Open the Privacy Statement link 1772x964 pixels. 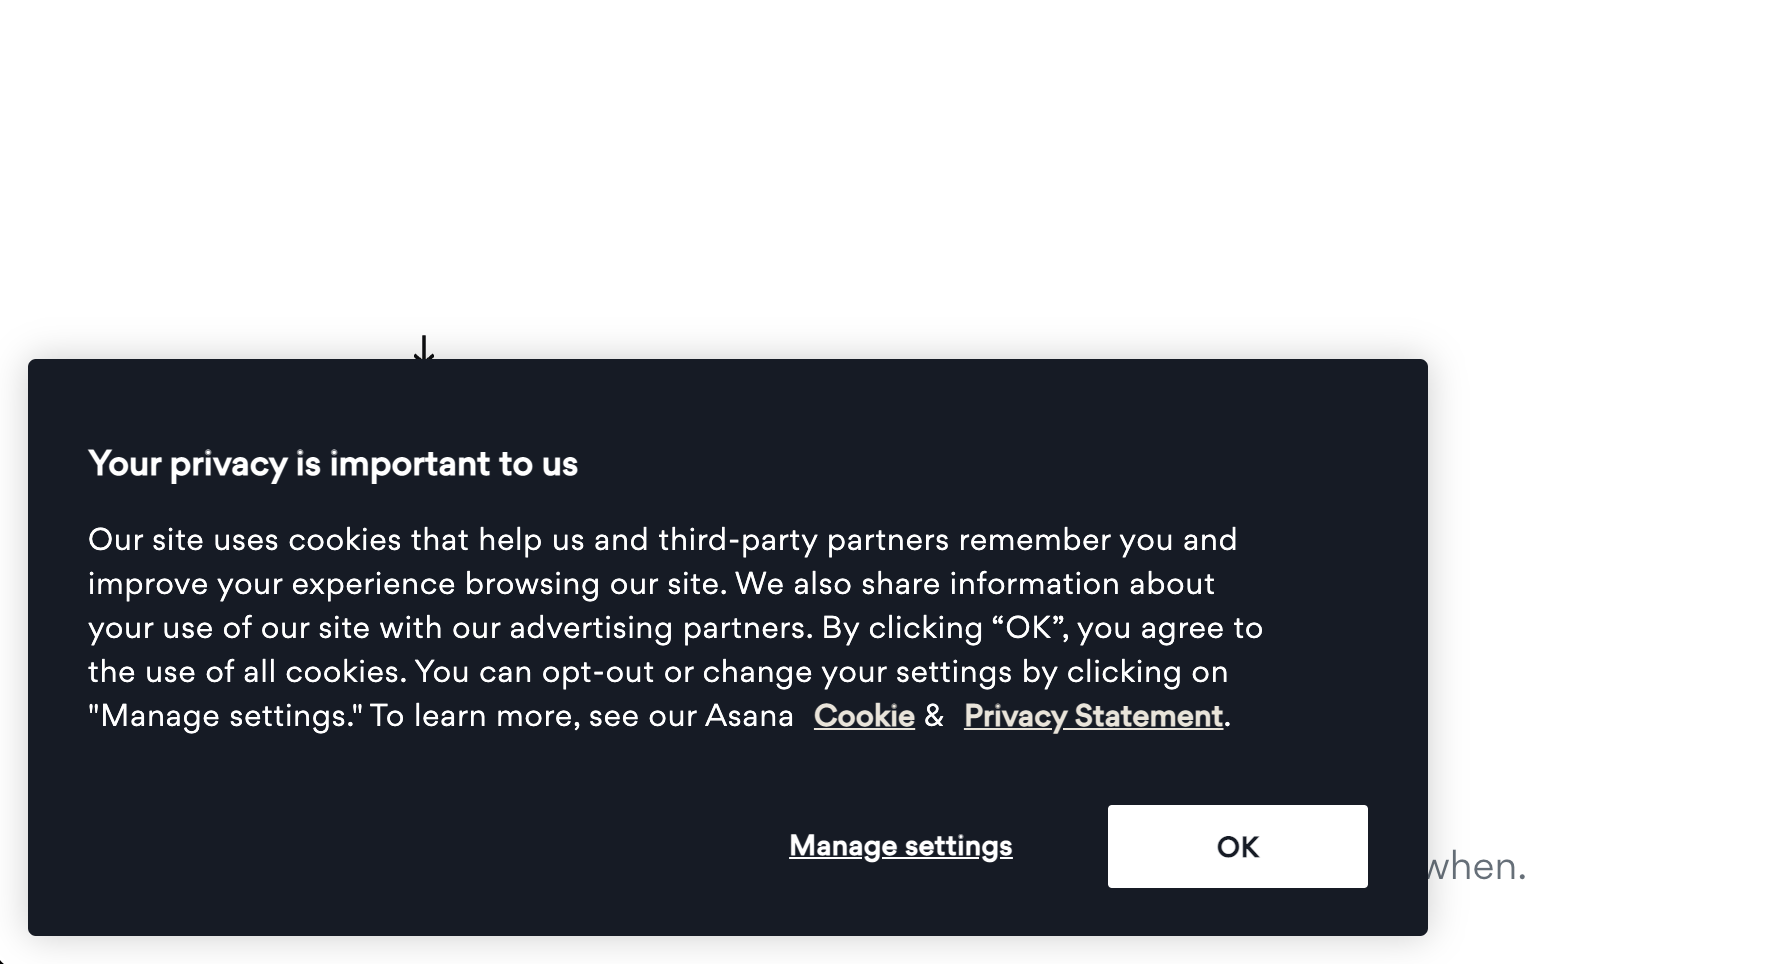pos(1093,716)
